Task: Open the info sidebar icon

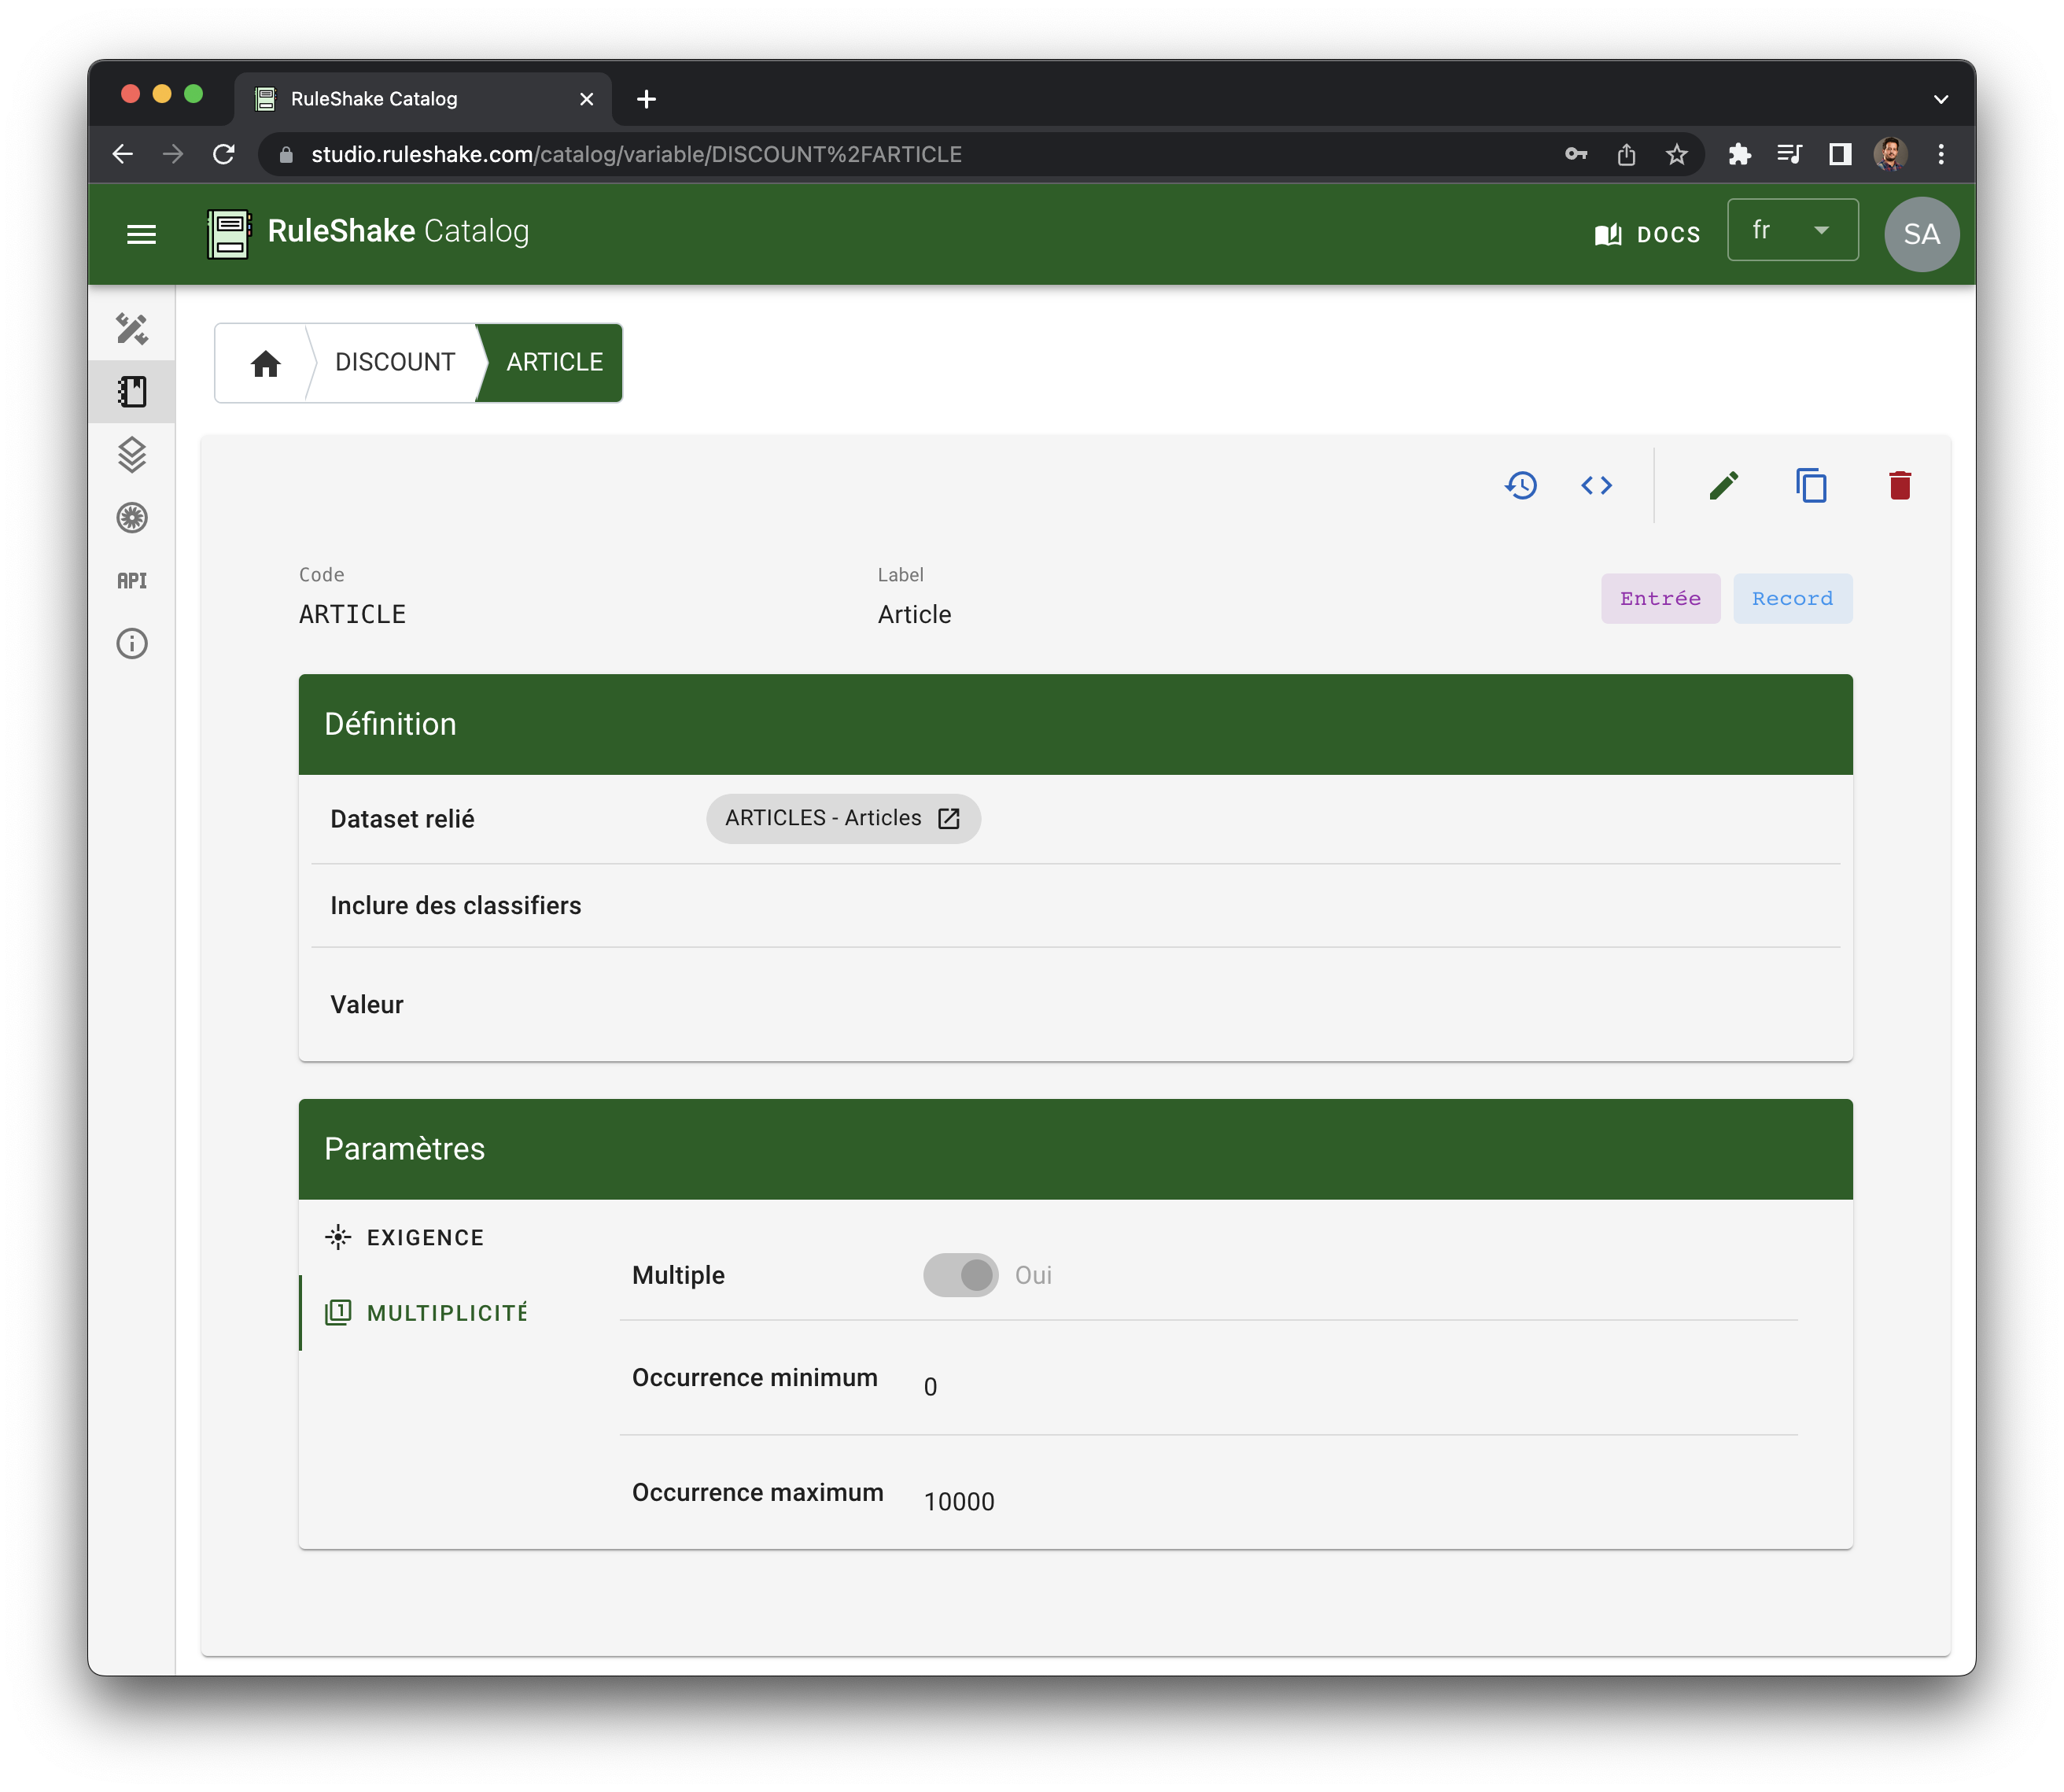Action: (132, 644)
